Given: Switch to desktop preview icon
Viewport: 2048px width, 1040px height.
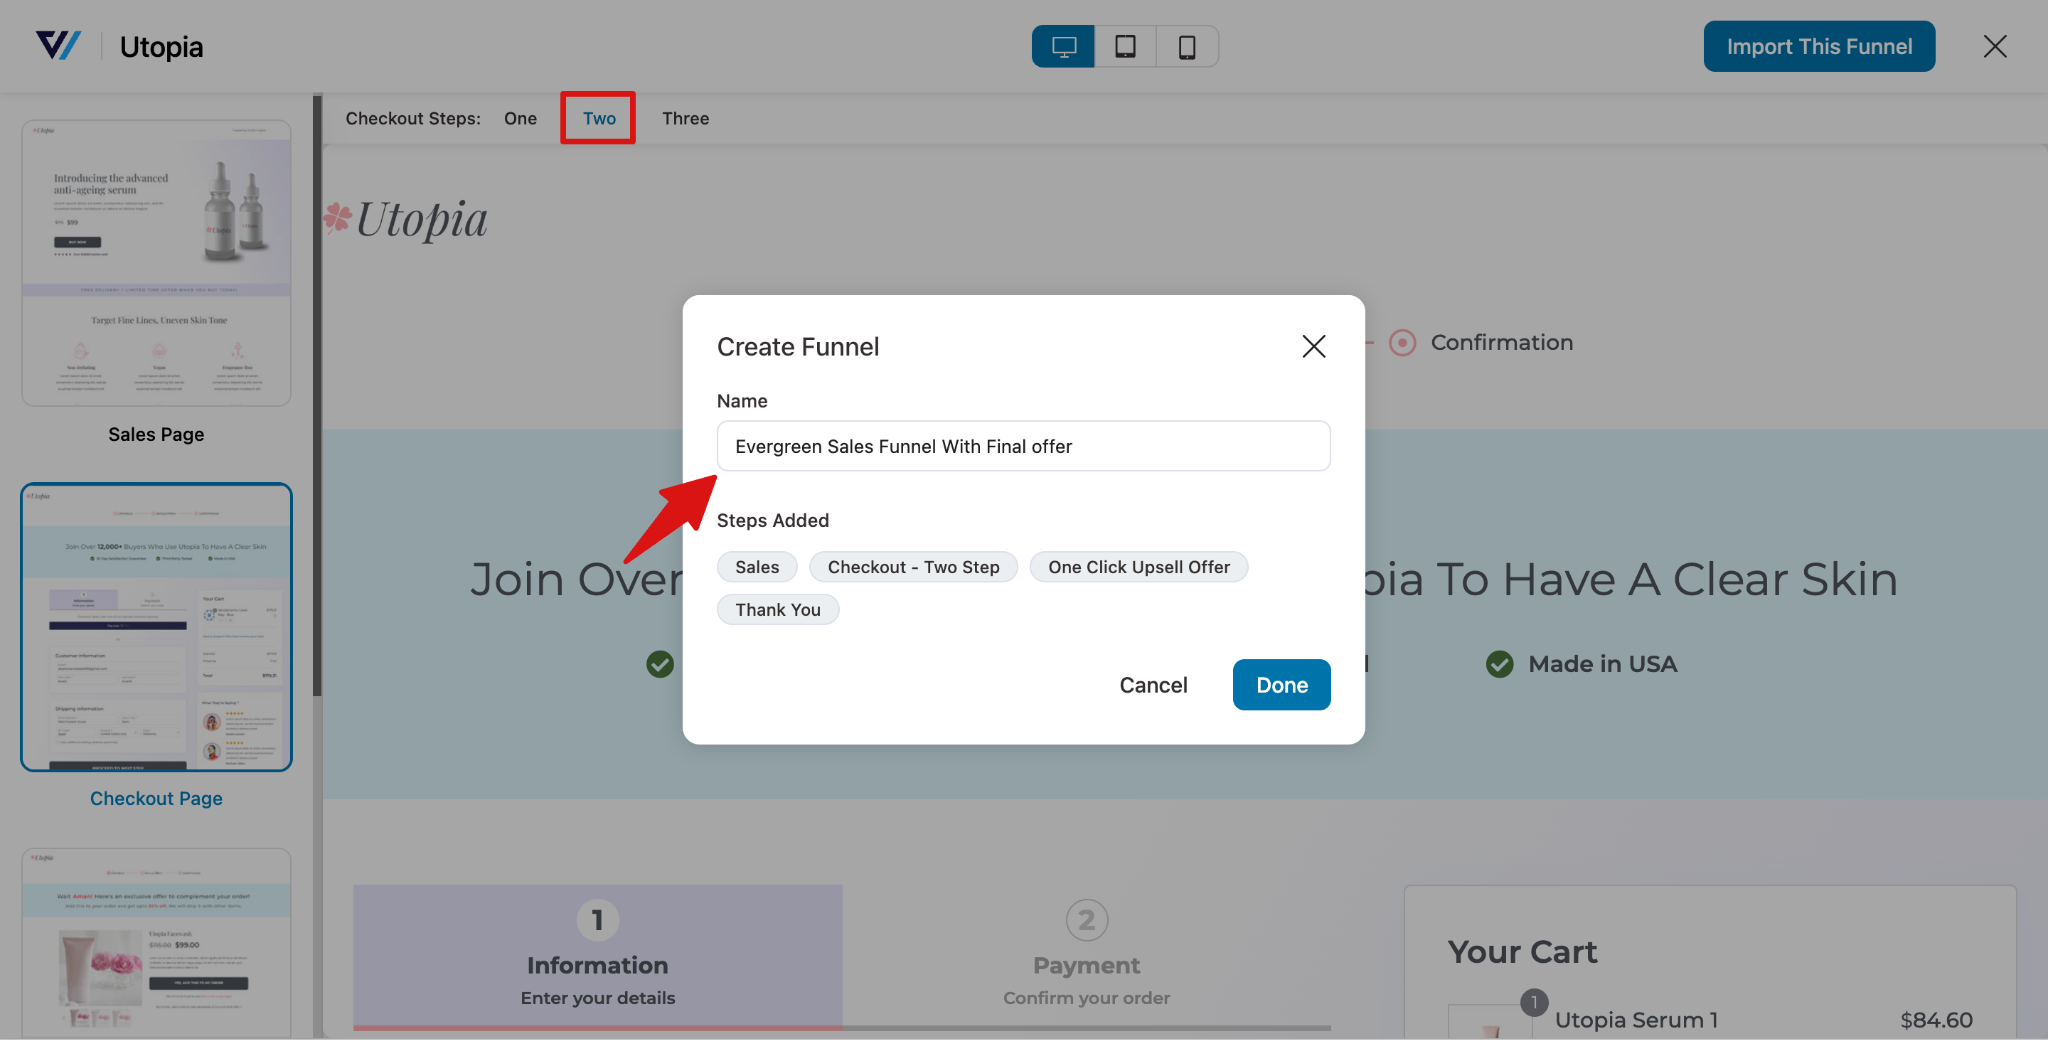Looking at the screenshot, I should pyautogui.click(x=1063, y=47).
